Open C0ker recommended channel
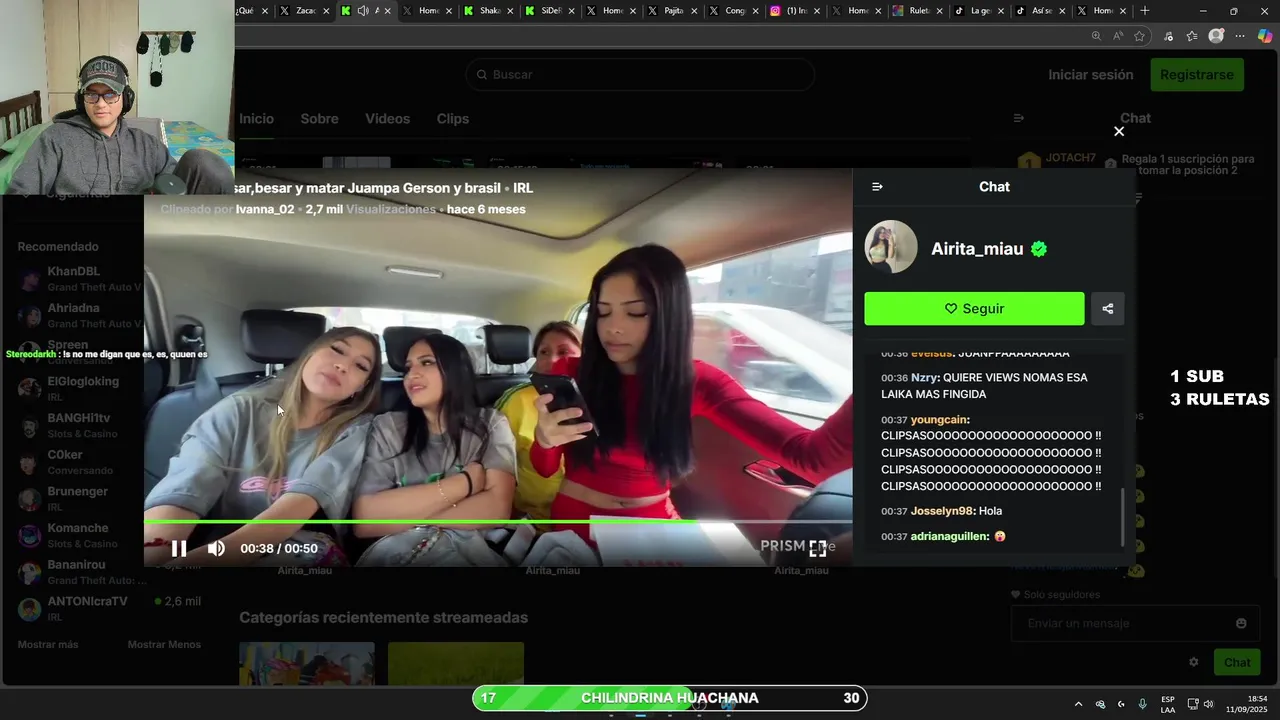1280x720 pixels. pyautogui.click(x=80, y=462)
